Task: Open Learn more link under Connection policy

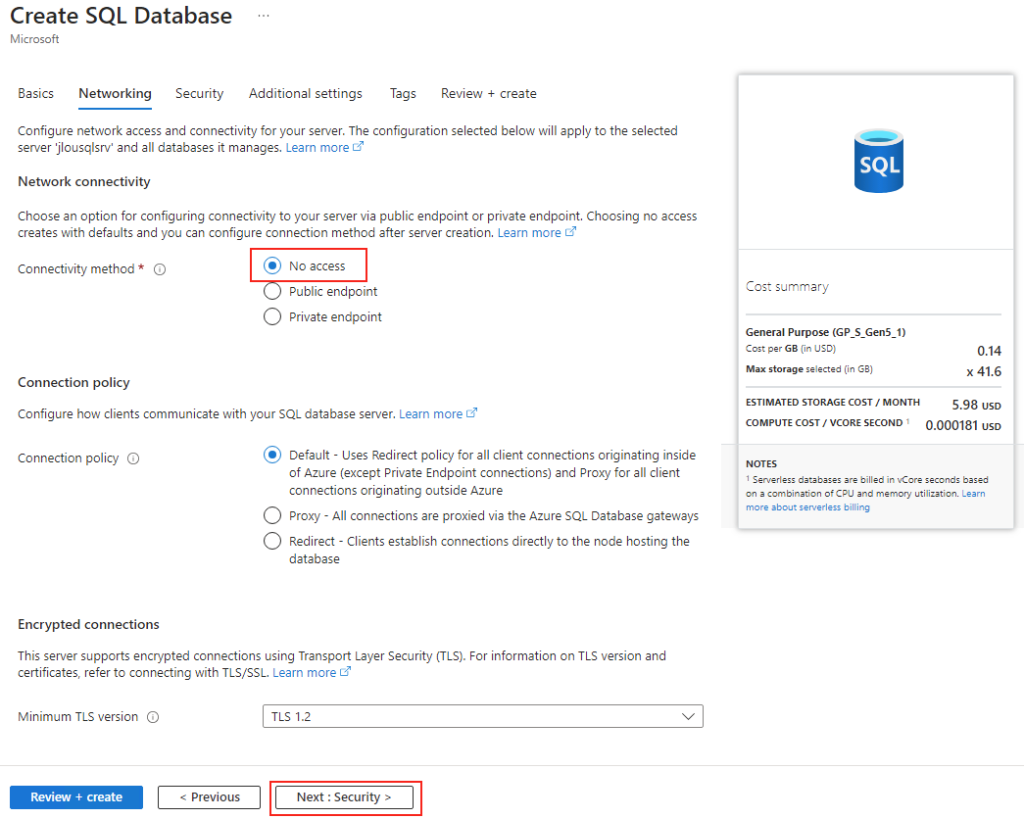Action: point(438,414)
